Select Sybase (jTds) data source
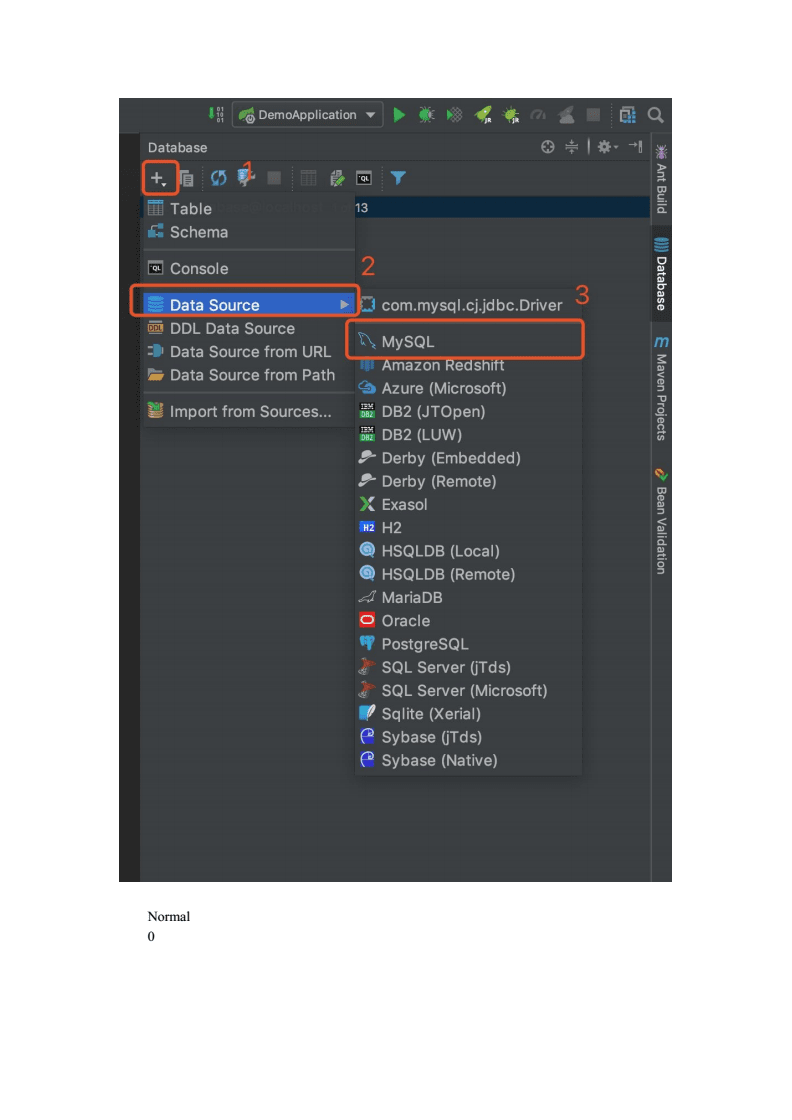Viewport: 792px width, 1120px height. pyautogui.click(x=468, y=736)
